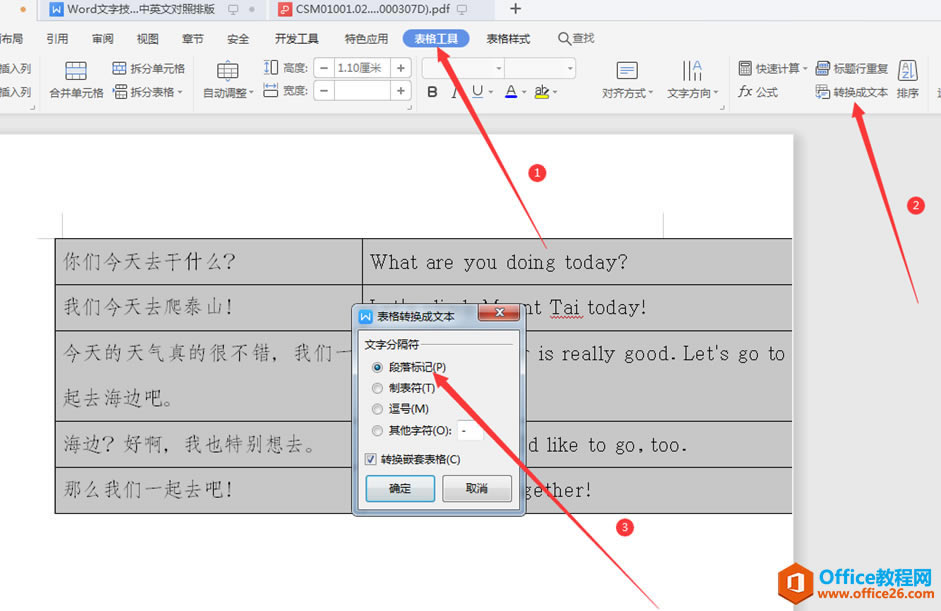The width and height of the screenshot is (941, 611).
Task: Switch to the CSM01001 PDF tab
Action: (x=373, y=9)
